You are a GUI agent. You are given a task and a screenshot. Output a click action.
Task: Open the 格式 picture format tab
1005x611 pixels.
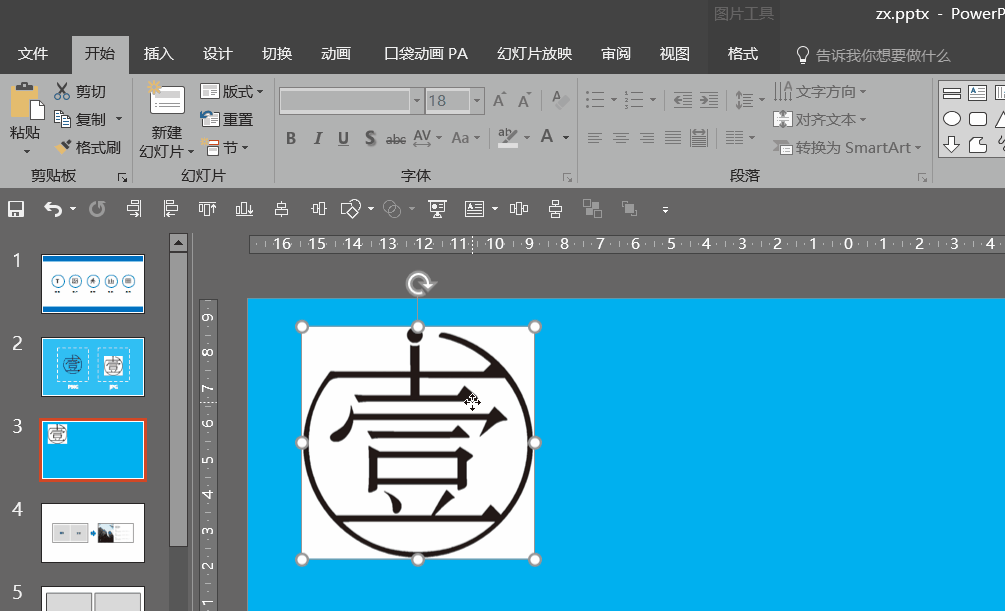tap(743, 54)
